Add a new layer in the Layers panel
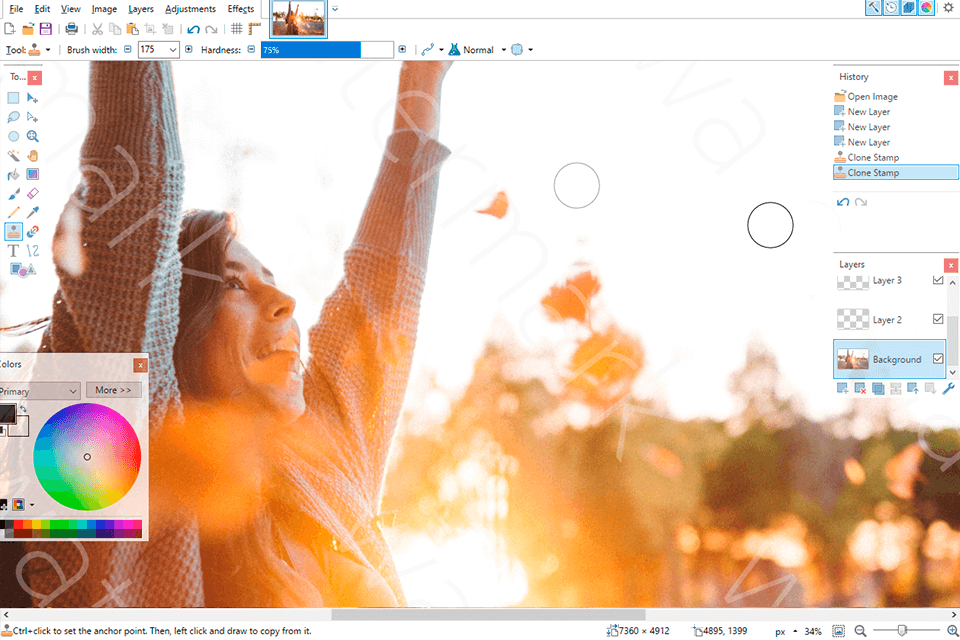Image resolution: width=960 pixels, height=640 pixels. click(x=842, y=388)
